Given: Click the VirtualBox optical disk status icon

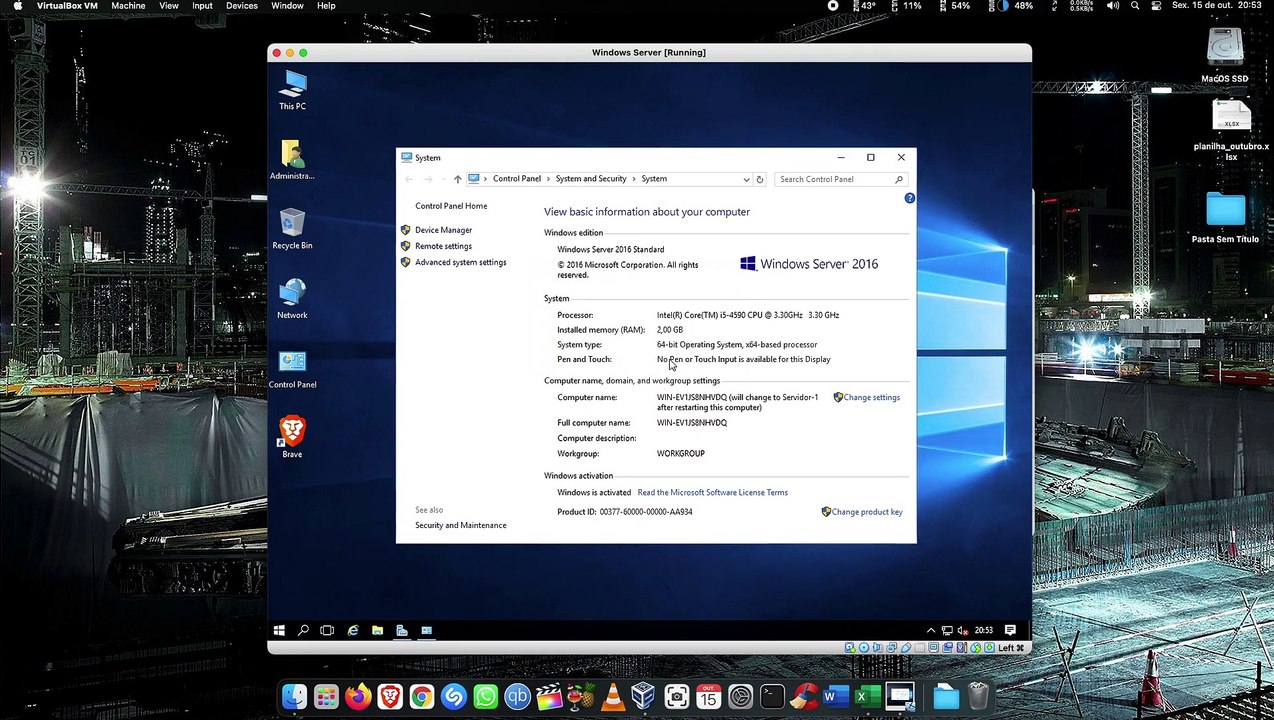Looking at the screenshot, I should pyautogui.click(x=864, y=648).
